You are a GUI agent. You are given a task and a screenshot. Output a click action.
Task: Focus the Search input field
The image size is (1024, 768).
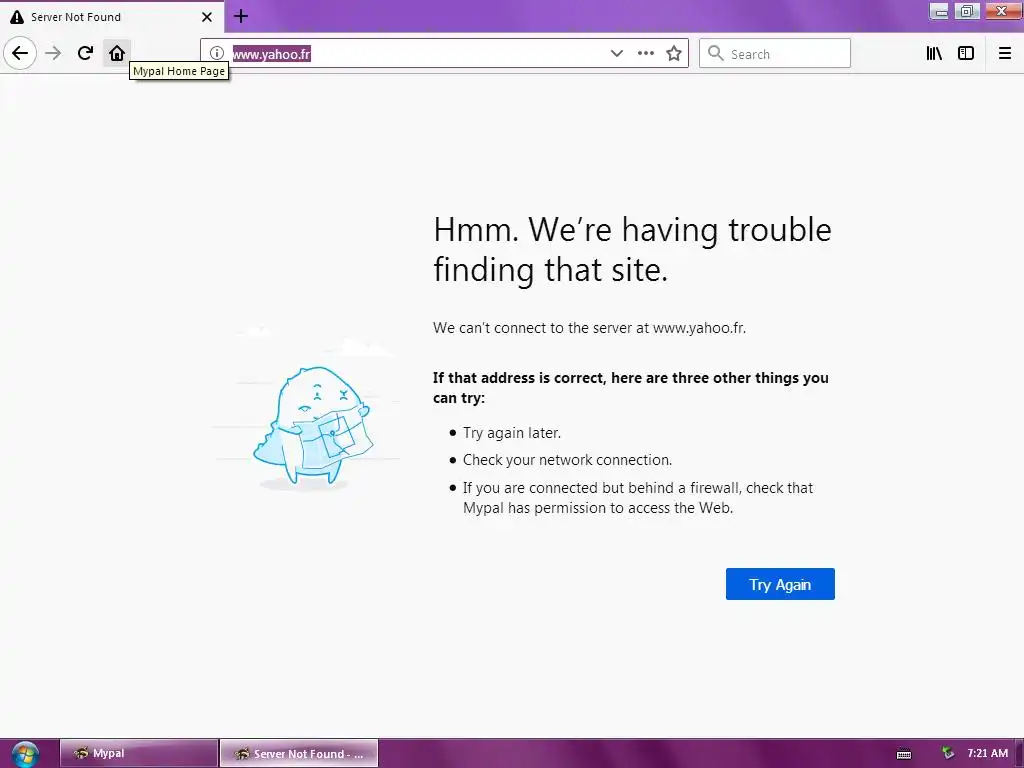[775, 54]
